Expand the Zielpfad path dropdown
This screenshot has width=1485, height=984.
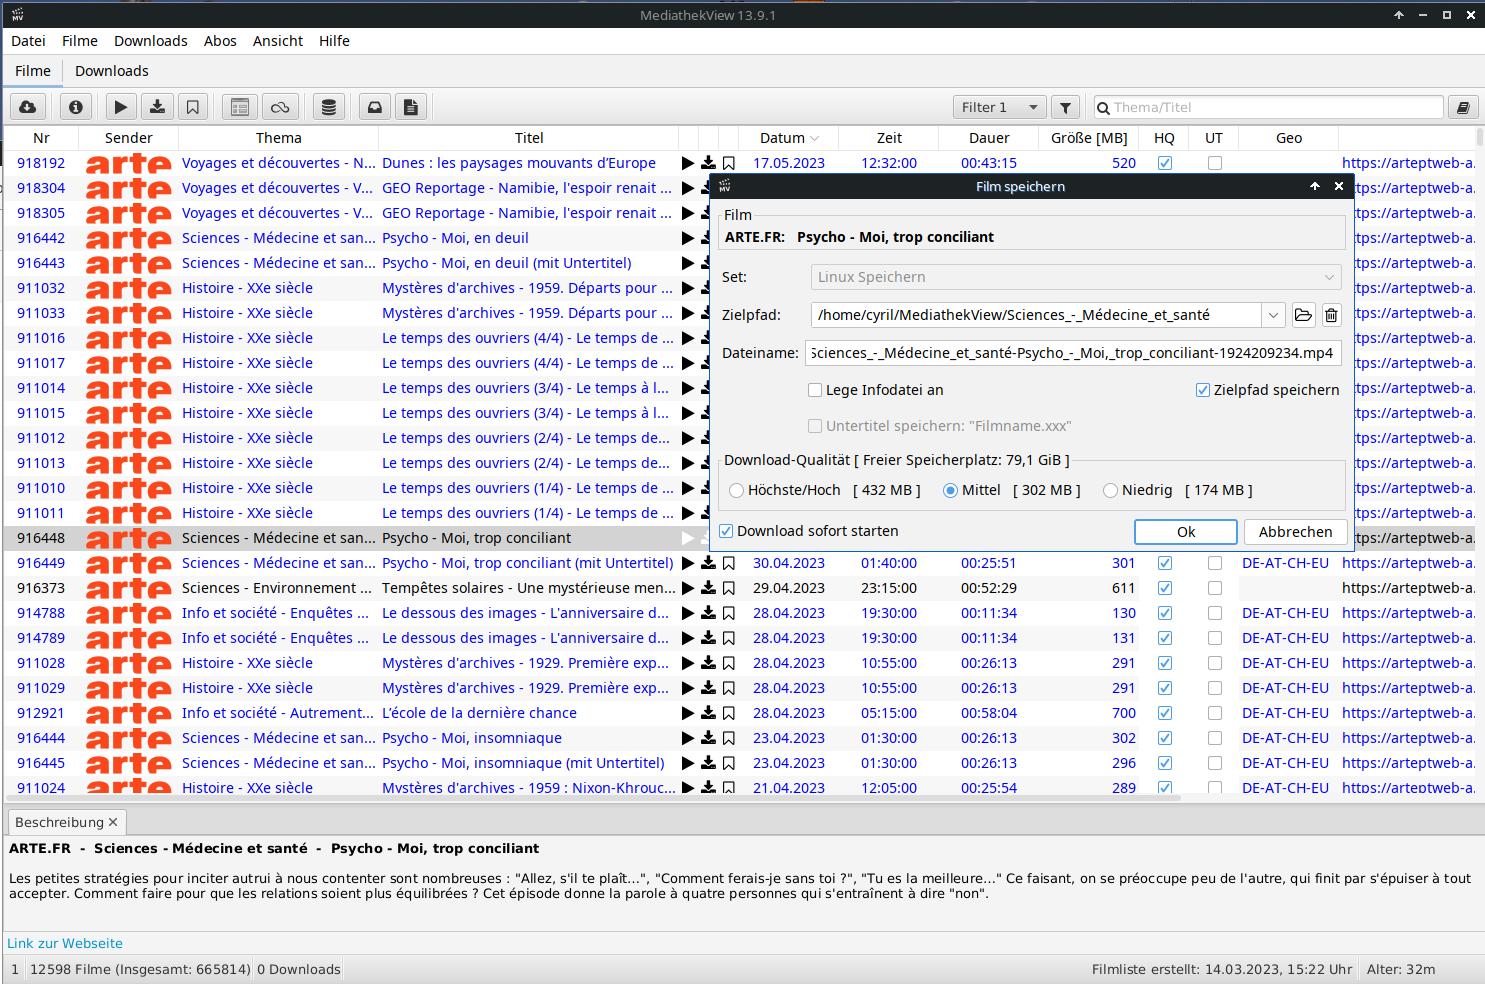[x=1273, y=315]
